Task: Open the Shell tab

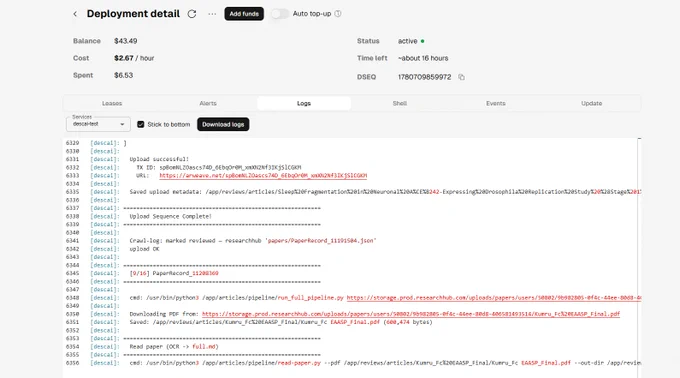Action: (x=400, y=103)
